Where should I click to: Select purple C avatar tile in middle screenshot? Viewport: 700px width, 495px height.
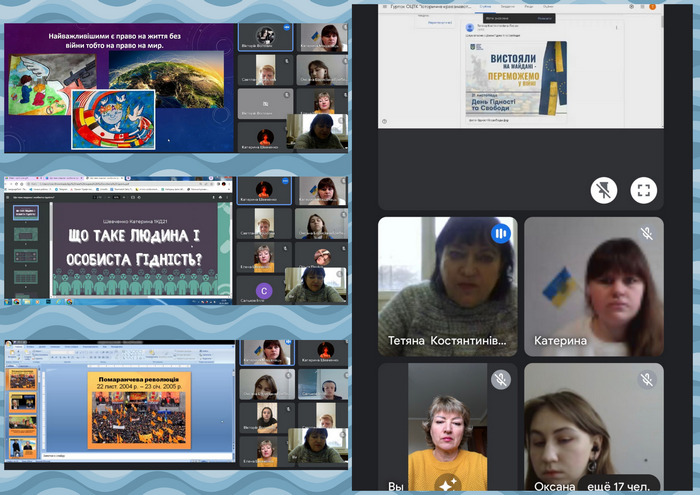pos(263,290)
